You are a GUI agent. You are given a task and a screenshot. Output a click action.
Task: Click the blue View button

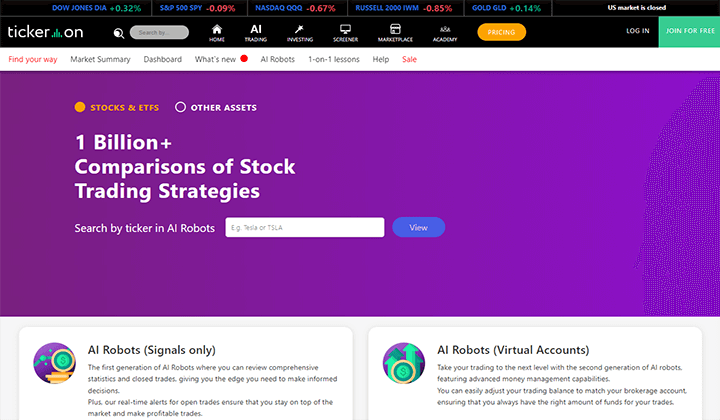click(418, 227)
